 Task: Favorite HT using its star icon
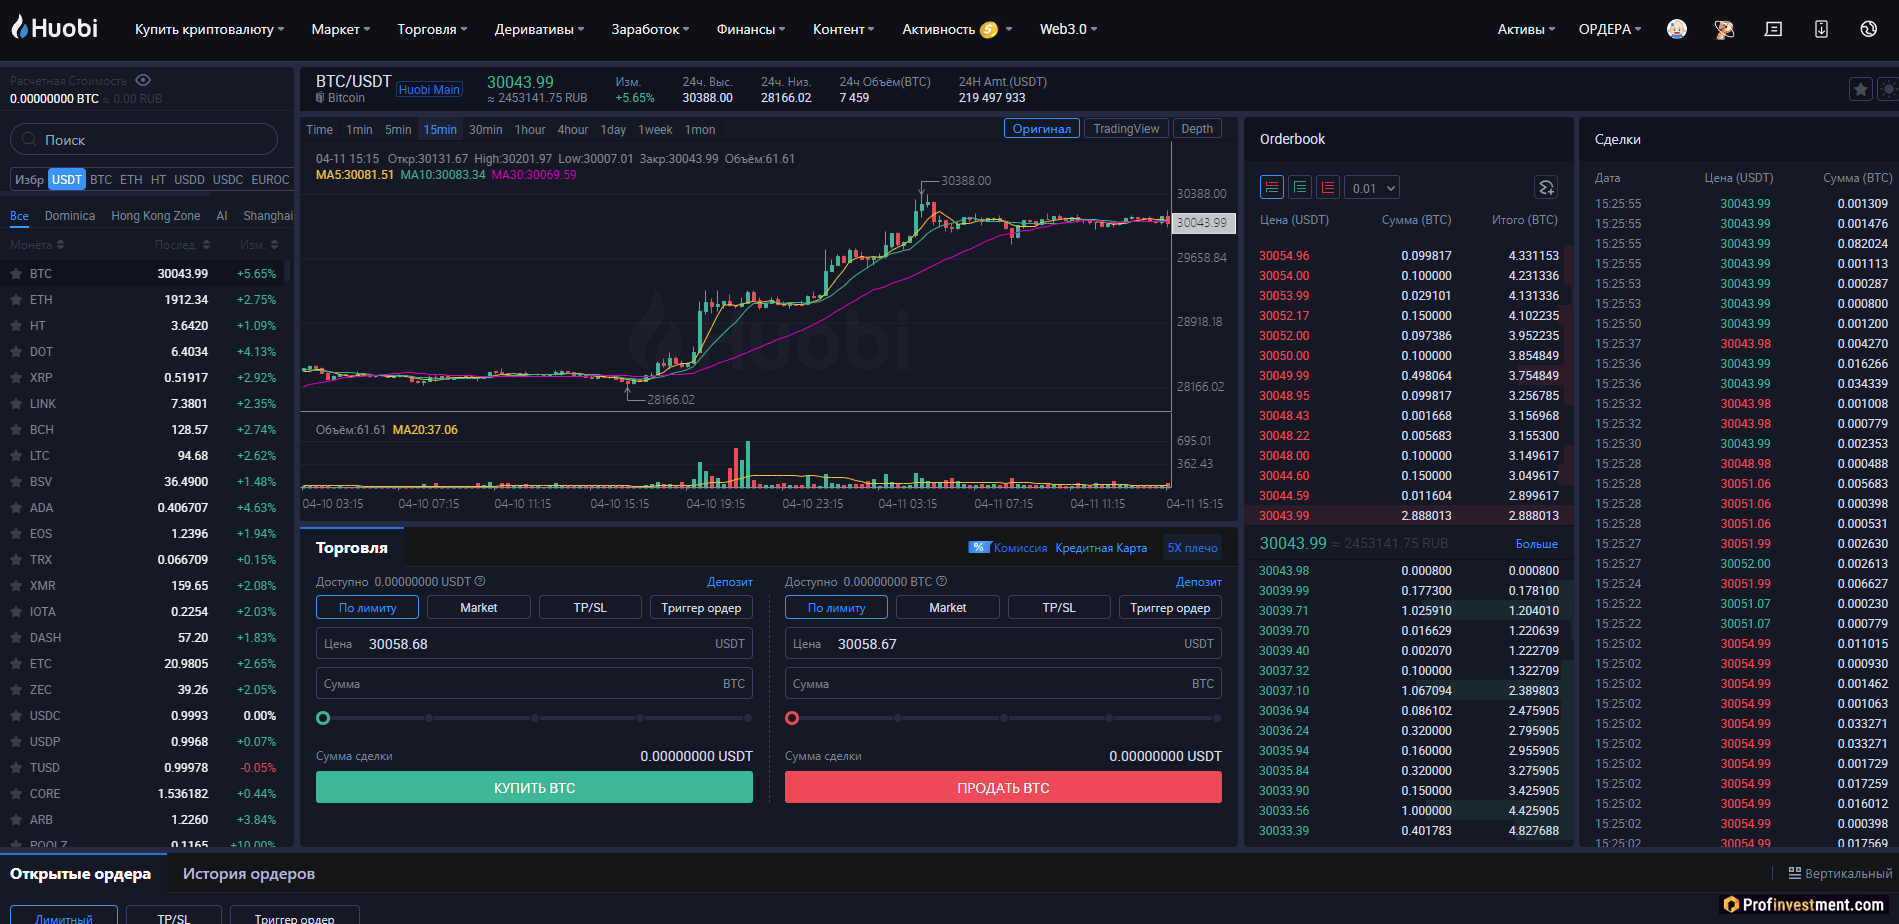16,325
